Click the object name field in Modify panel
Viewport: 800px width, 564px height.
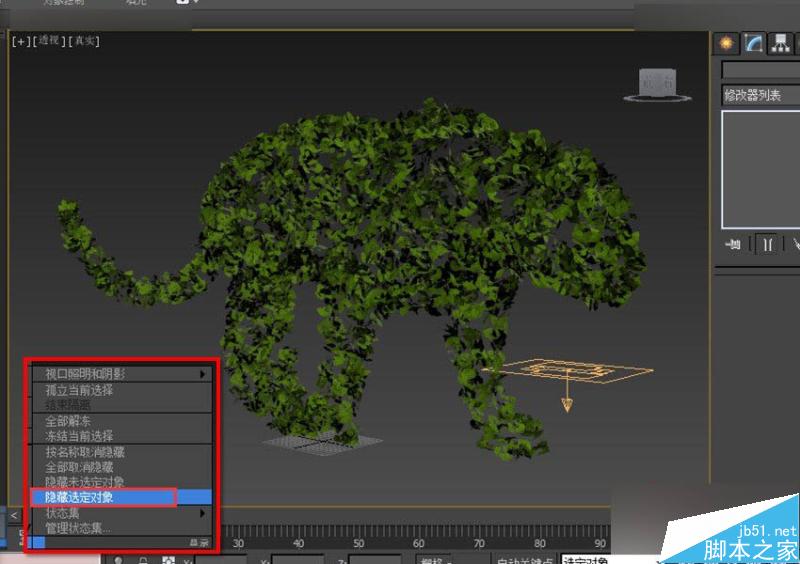761,70
